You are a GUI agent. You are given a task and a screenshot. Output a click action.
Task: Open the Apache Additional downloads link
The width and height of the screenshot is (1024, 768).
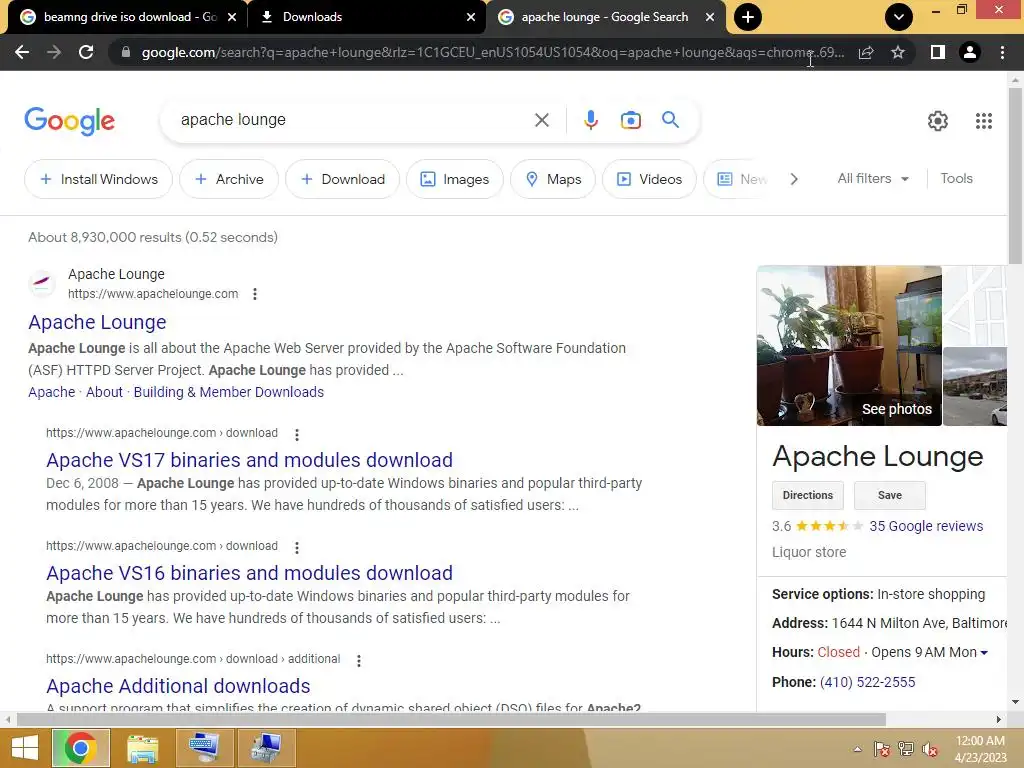178,686
